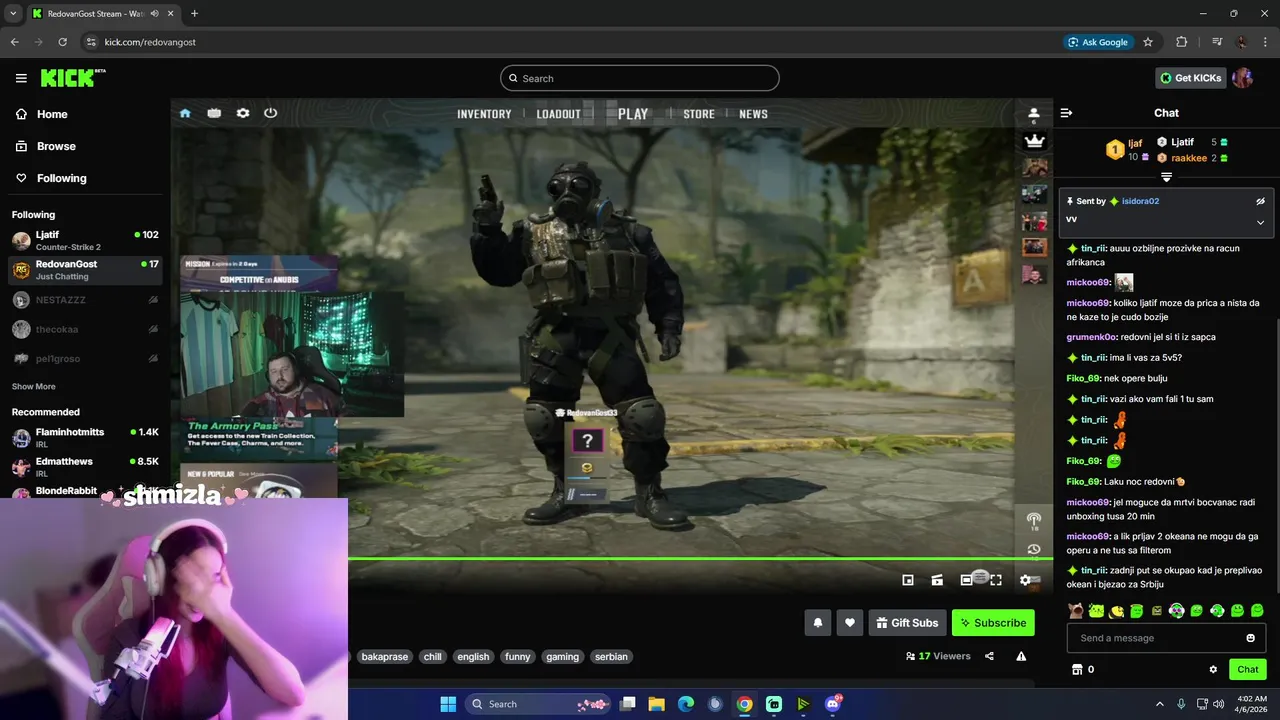The width and height of the screenshot is (1280, 720).
Task: Click isidora02 username in pinned message
Action: pos(1140,201)
